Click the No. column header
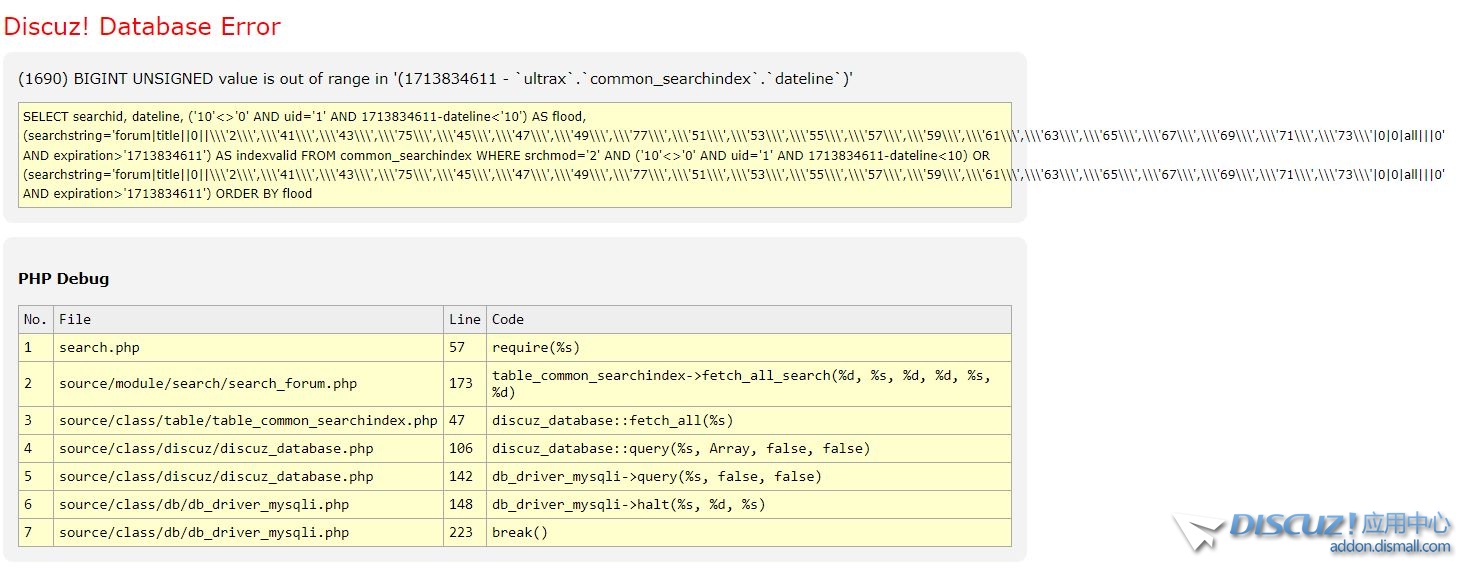 (x=35, y=319)
